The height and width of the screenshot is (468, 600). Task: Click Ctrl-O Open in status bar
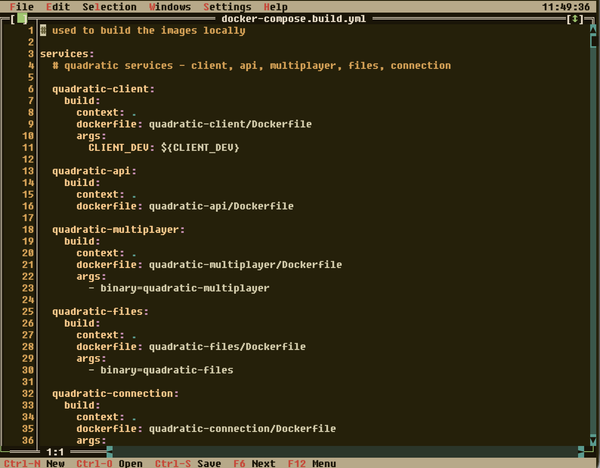tap(109, 463)
